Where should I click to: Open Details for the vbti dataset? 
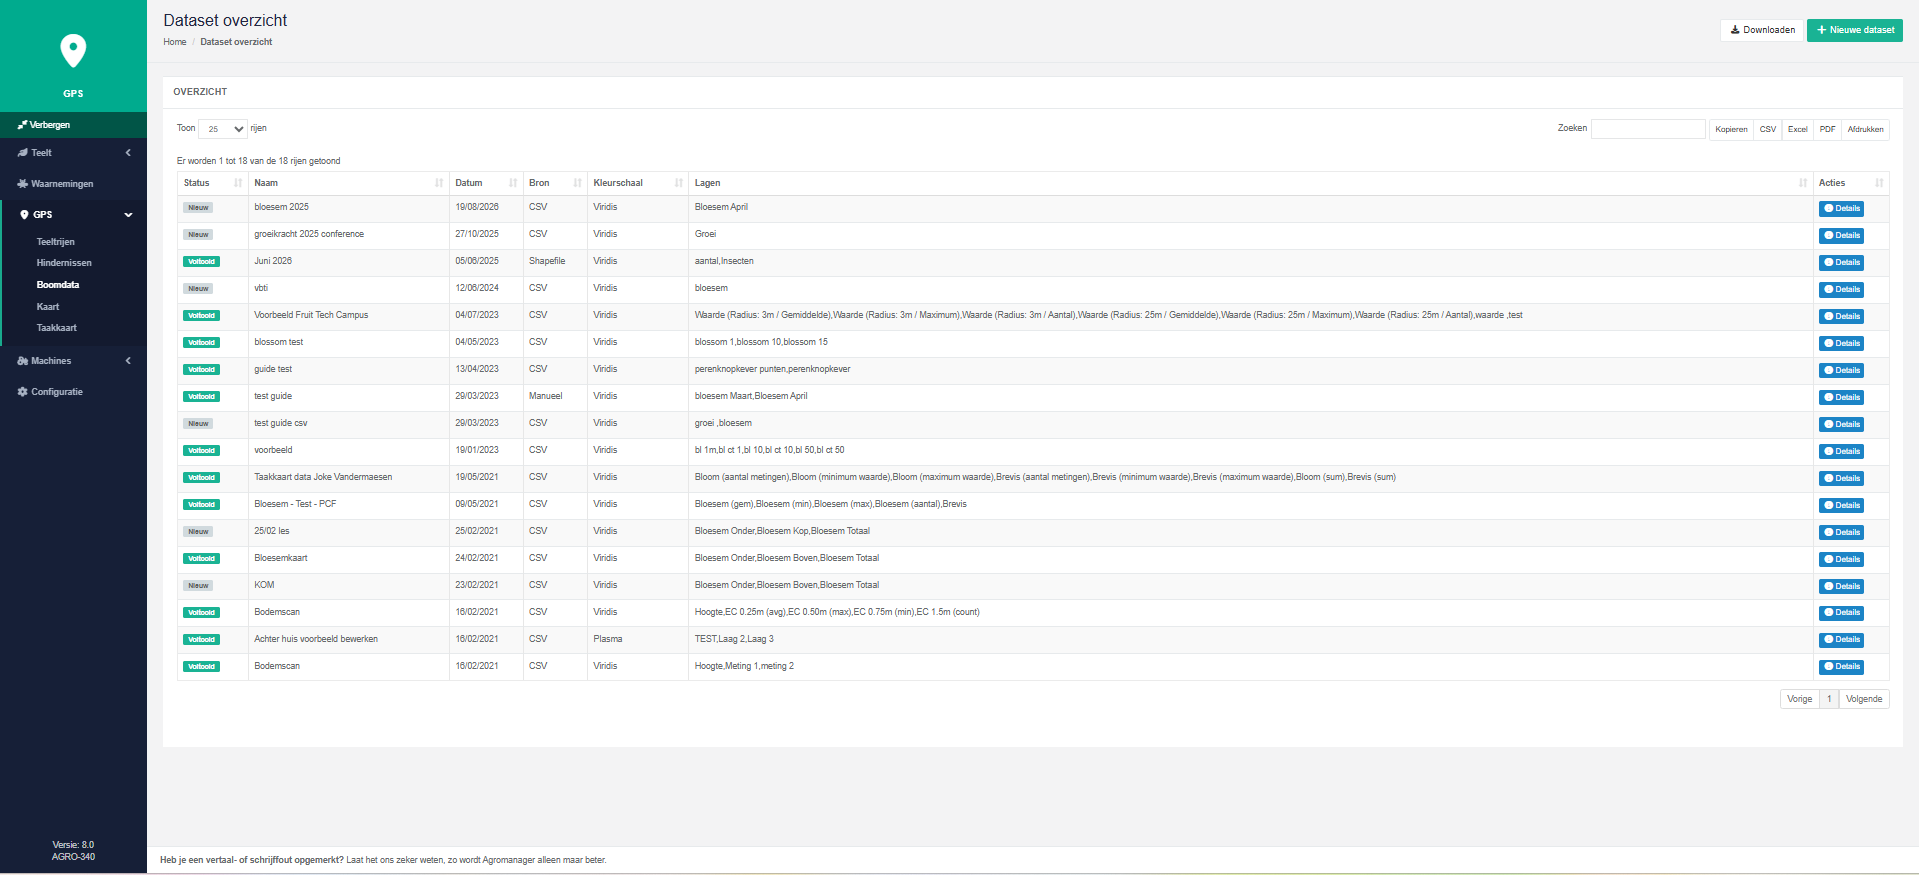pos(1841,290)
